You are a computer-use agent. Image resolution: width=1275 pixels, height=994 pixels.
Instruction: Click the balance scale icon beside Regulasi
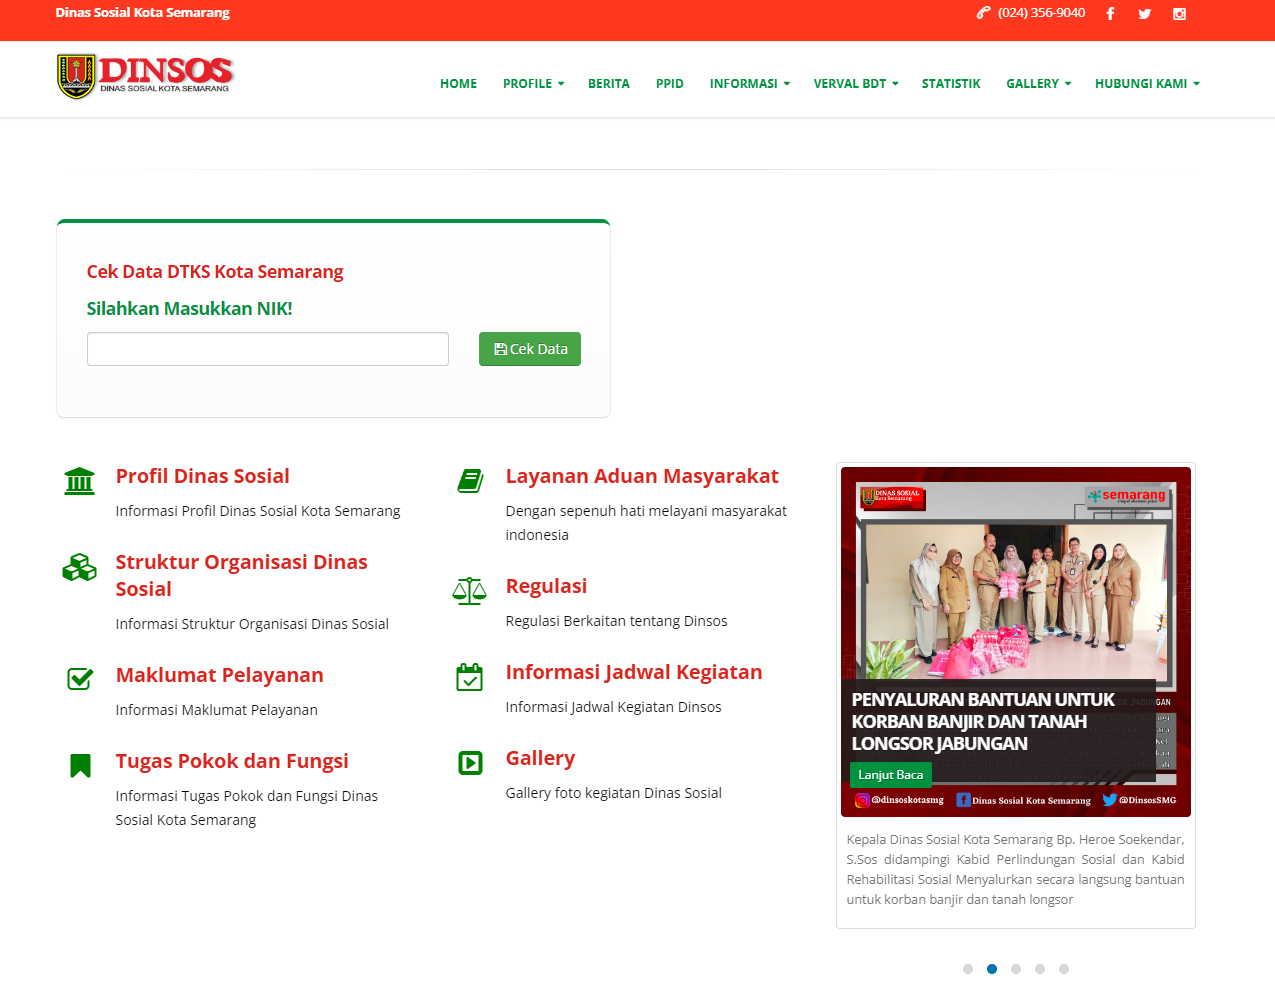tap(469, 591)
